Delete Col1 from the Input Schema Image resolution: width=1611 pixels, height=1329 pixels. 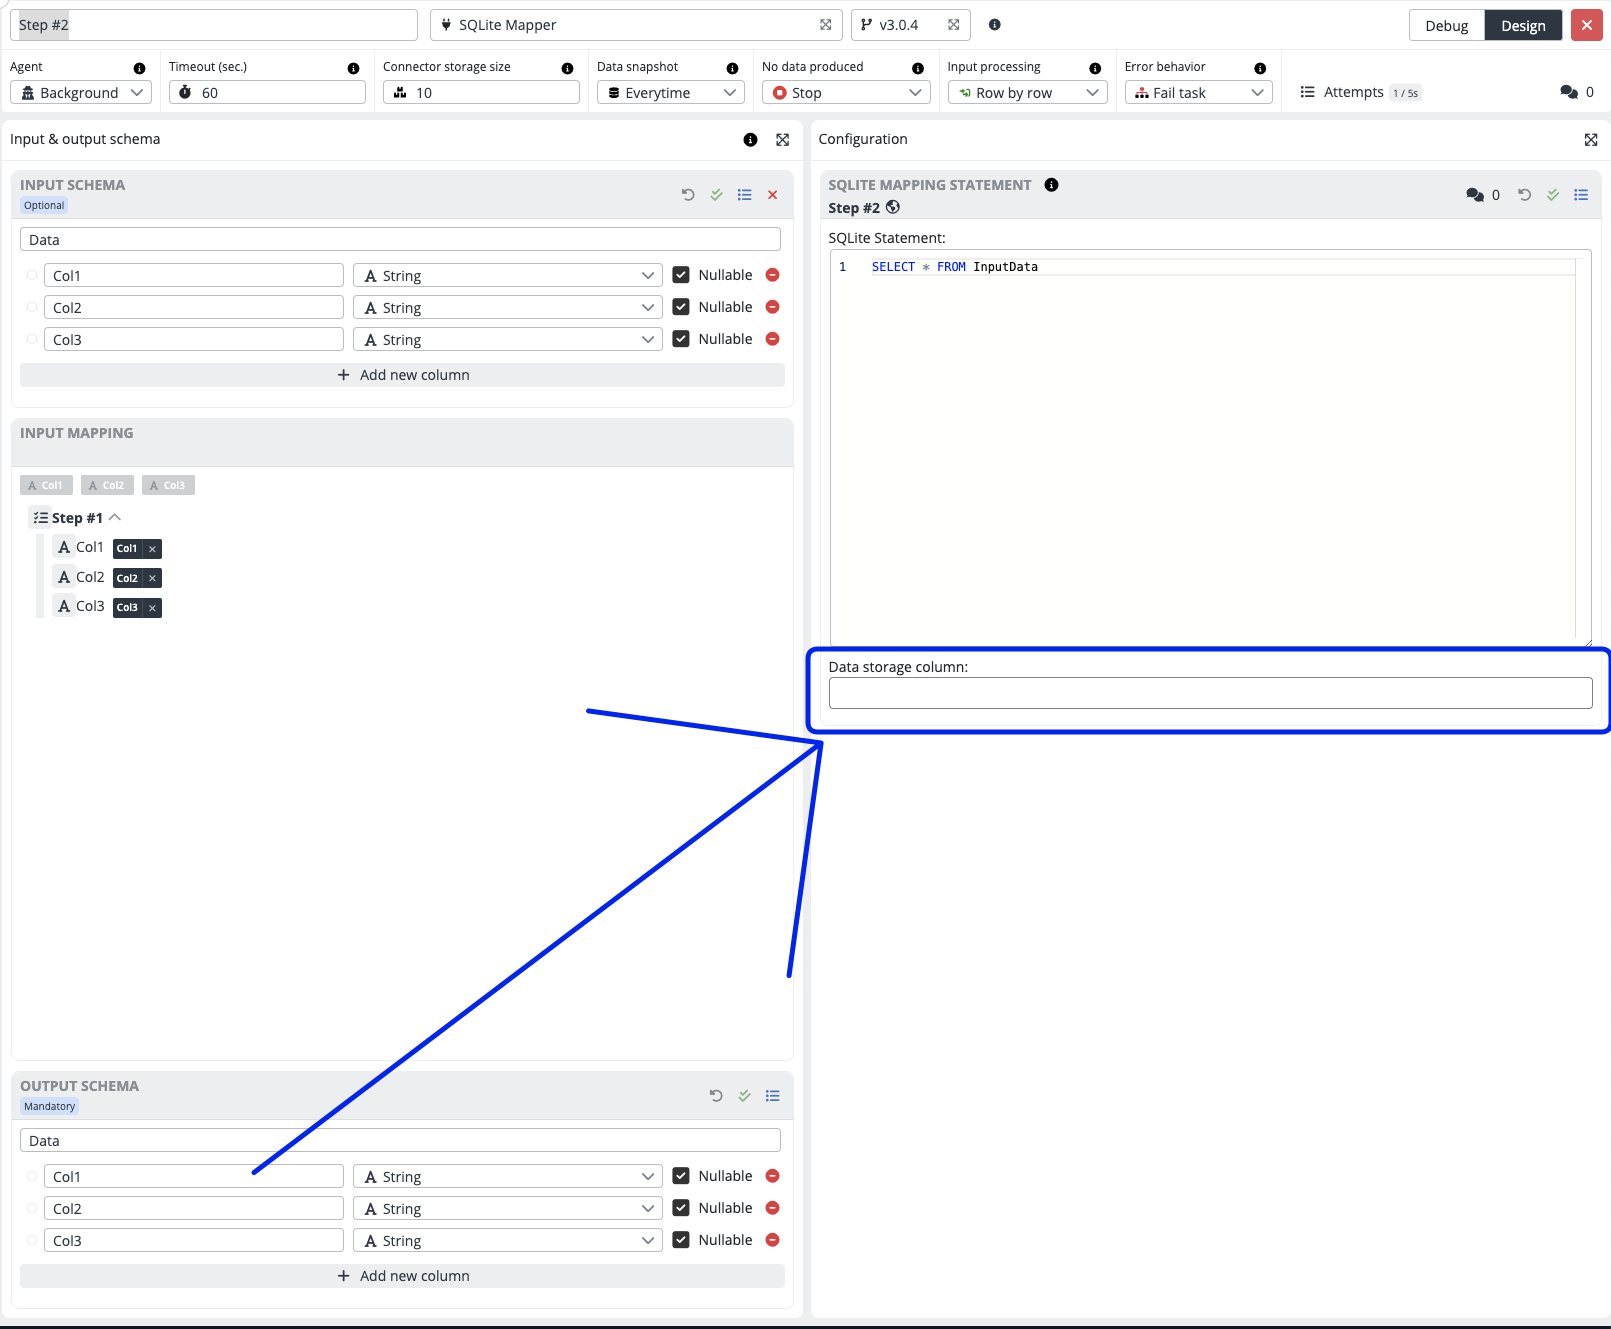772,275
